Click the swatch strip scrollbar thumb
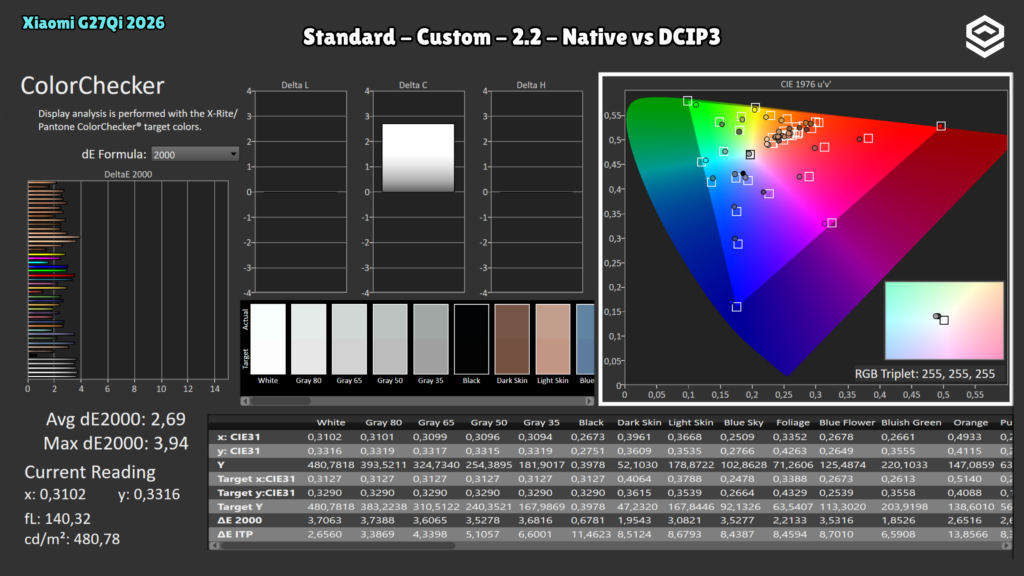Viewport: 1024px width, 576px height. 281,401
